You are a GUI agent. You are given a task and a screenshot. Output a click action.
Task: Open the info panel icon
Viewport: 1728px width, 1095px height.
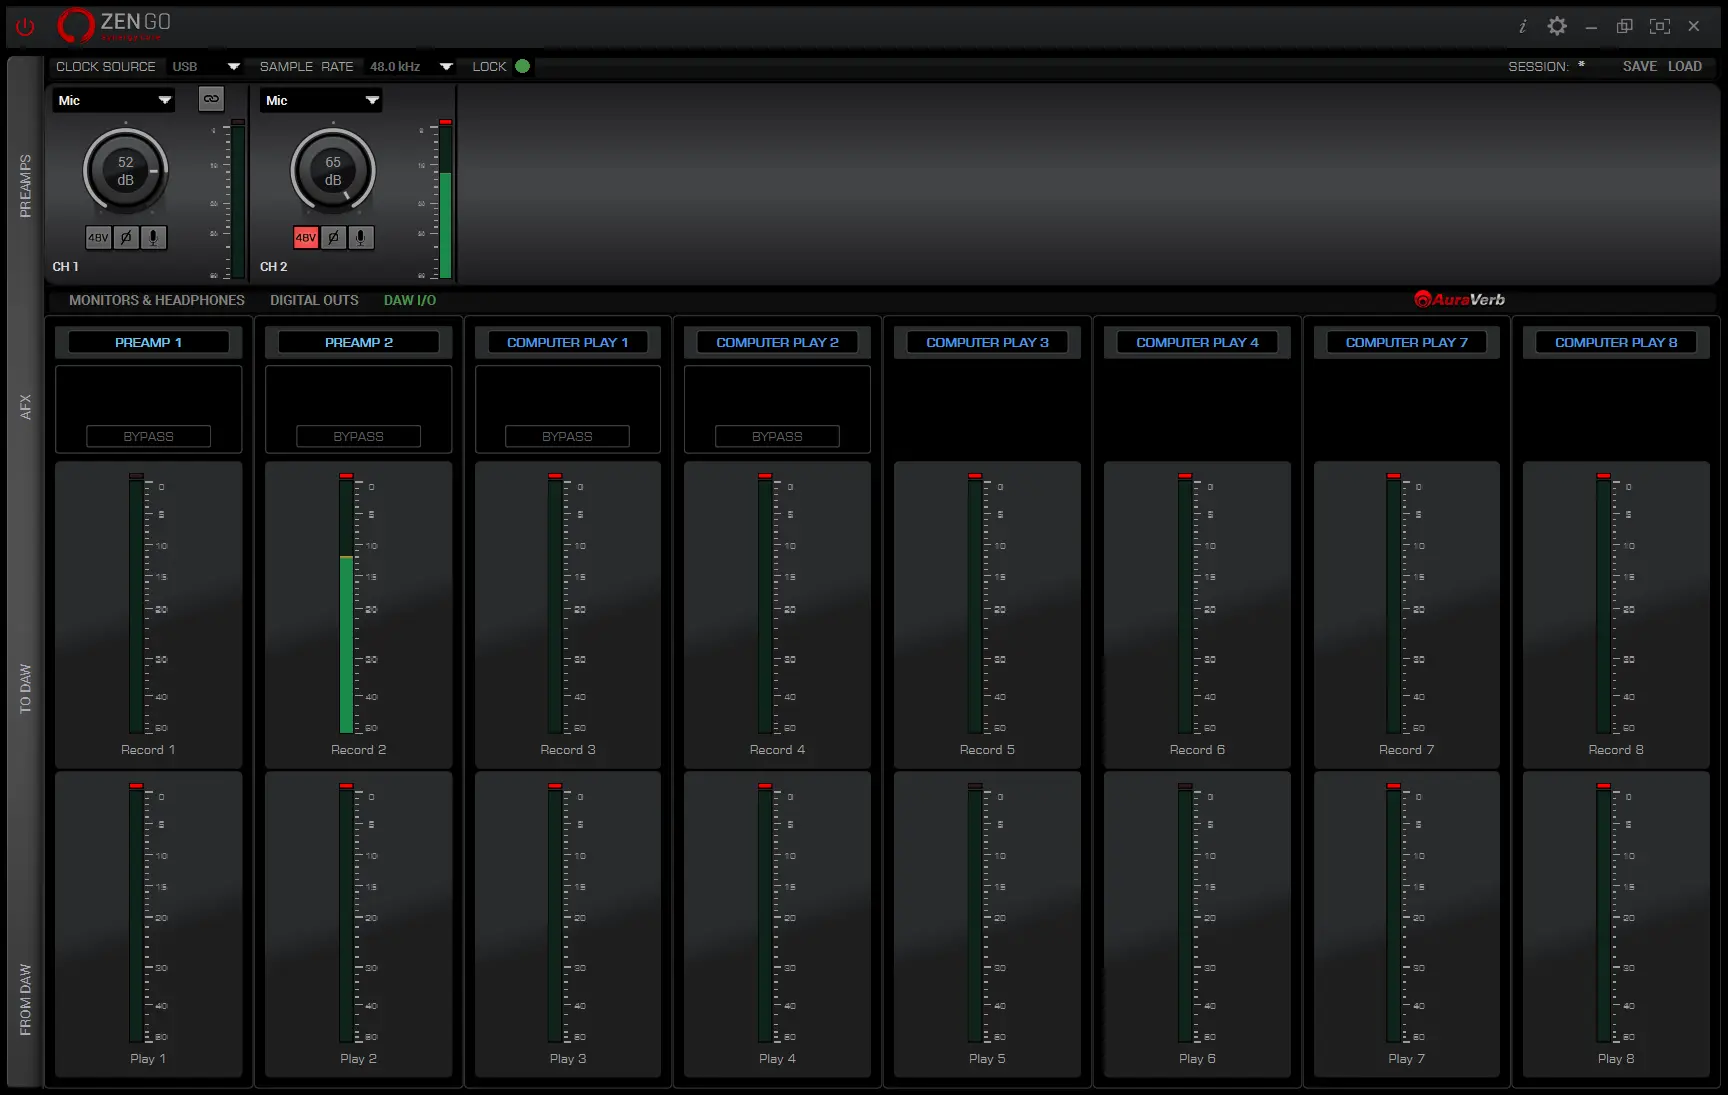click(x=1522, y=27)
